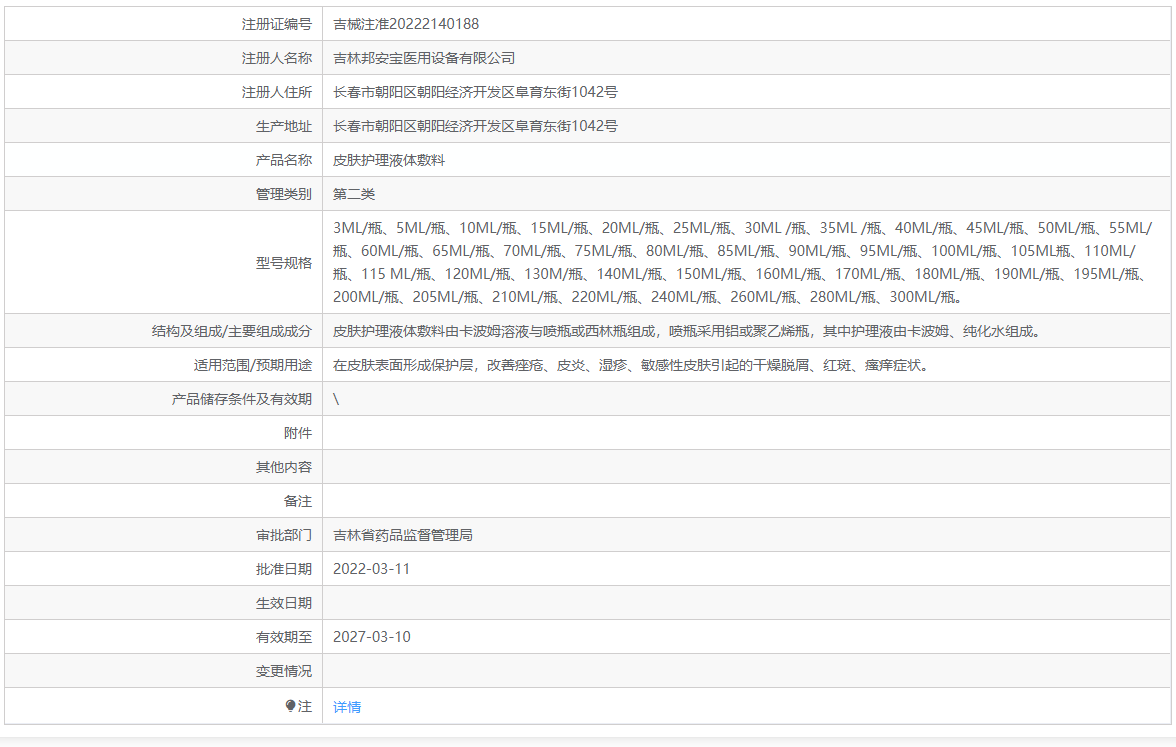Screen dimensions: 1176x747
Task: Click the 变更情况 label
Action: pos(284,671)
